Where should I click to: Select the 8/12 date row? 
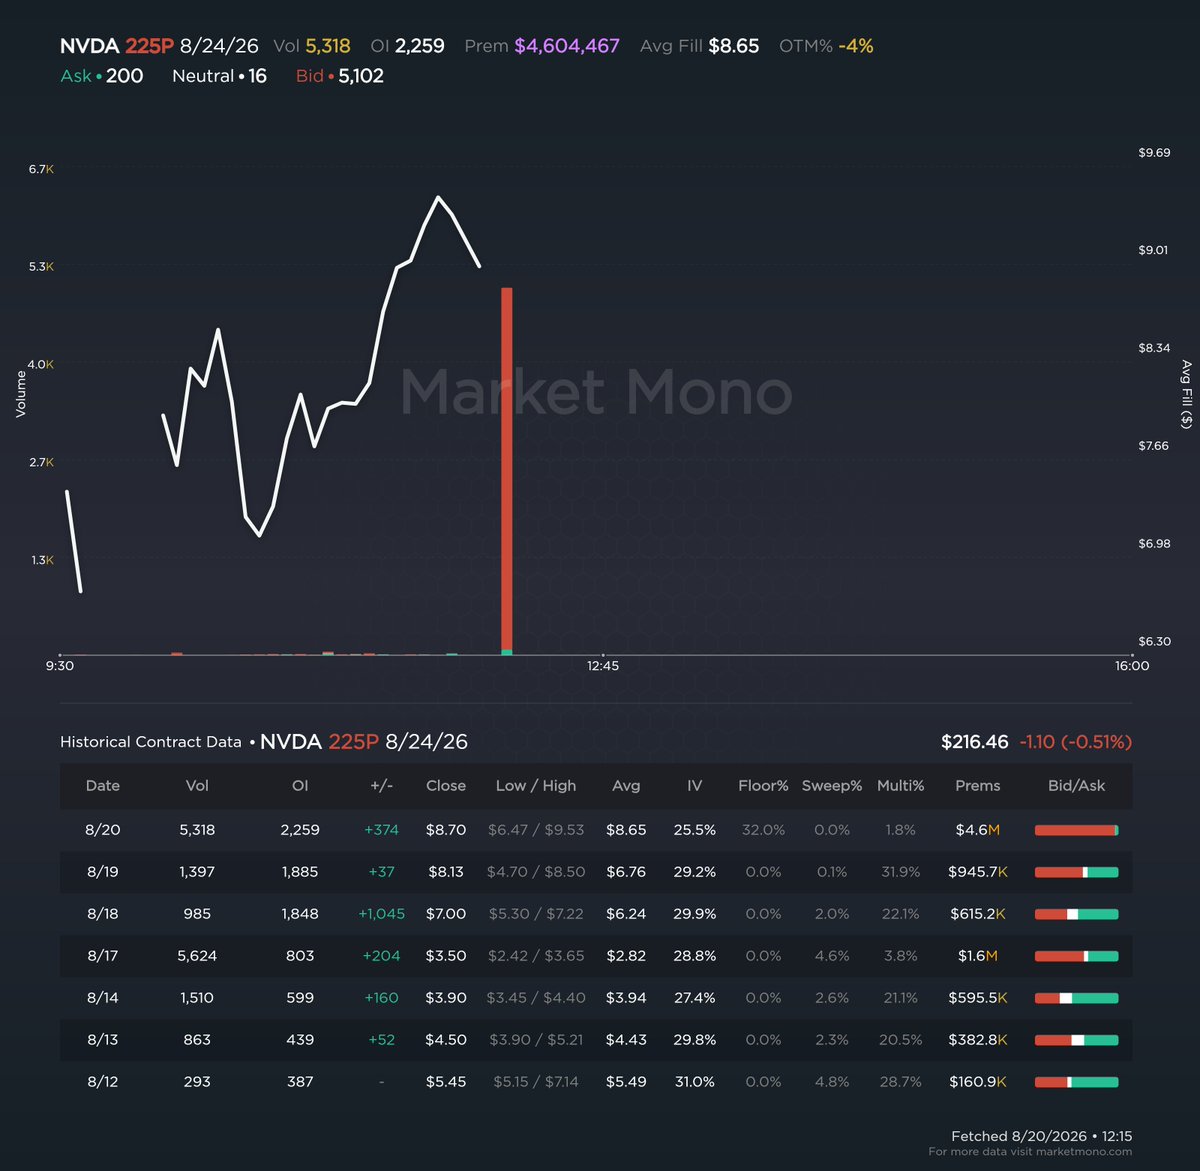596,1082
